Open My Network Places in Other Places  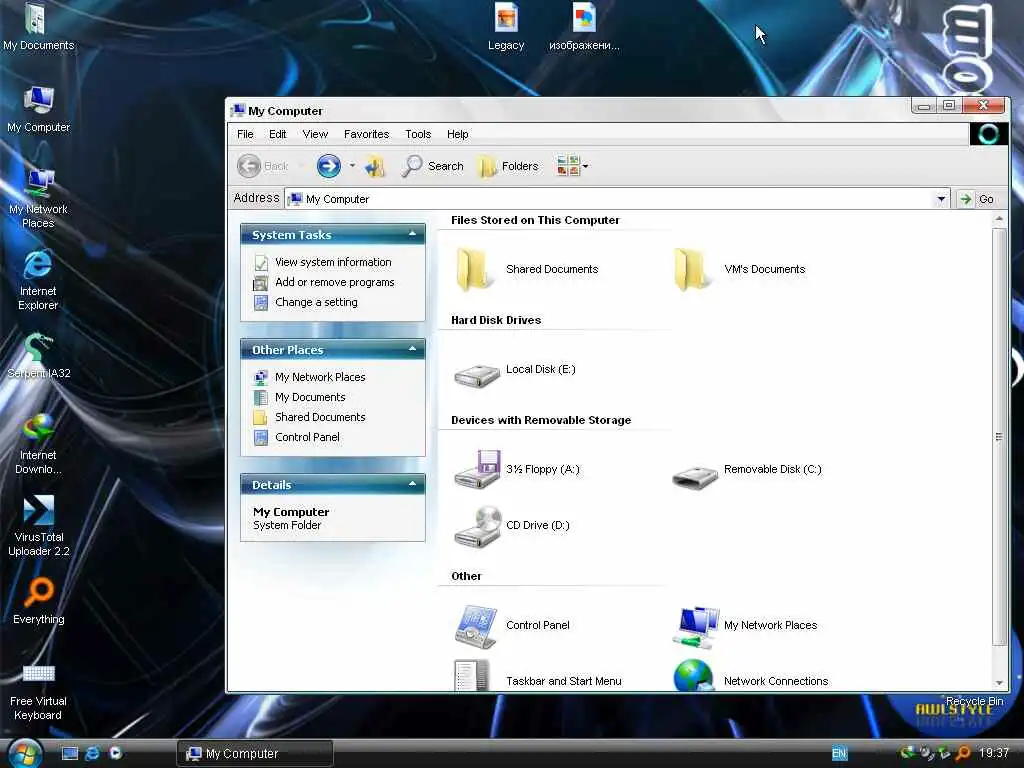(320, 377)
